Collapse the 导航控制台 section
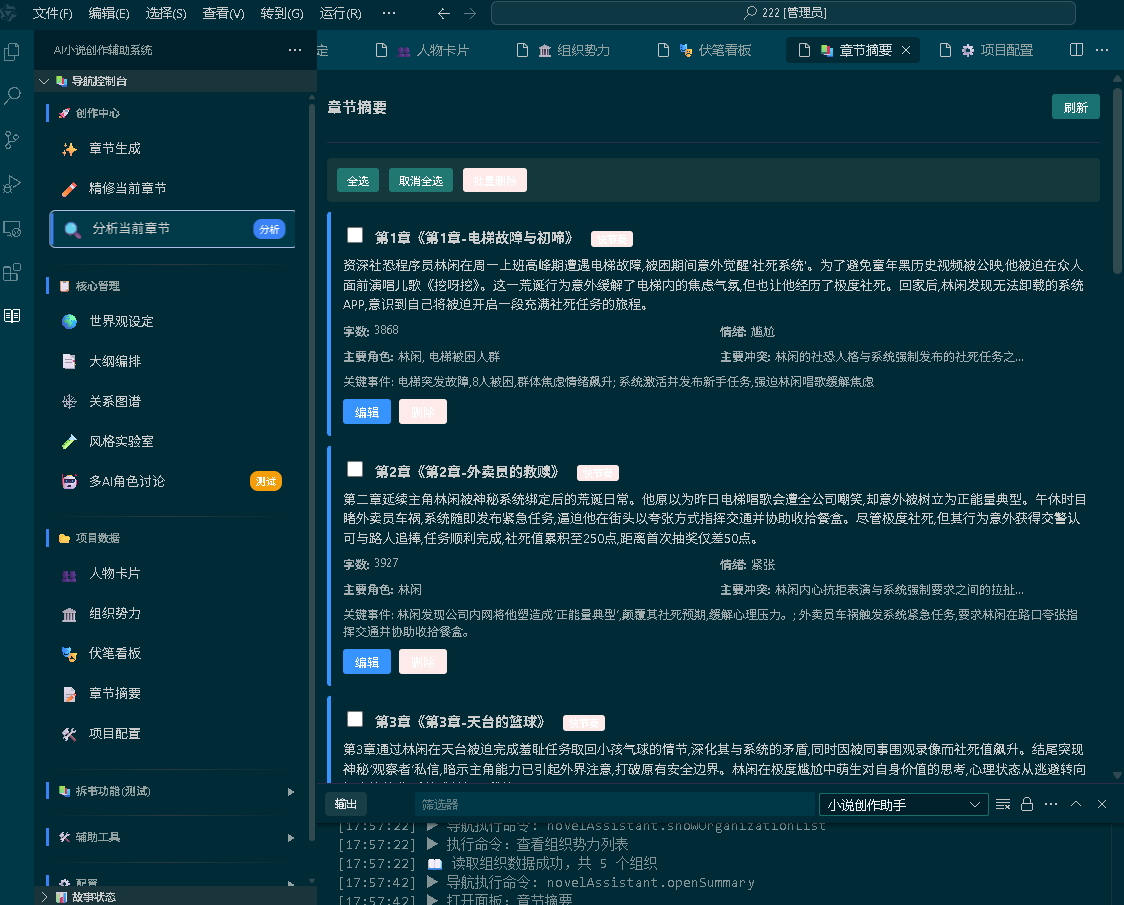Image resolution: width=1124 pixels, height=905 pixels. [44, 81]
